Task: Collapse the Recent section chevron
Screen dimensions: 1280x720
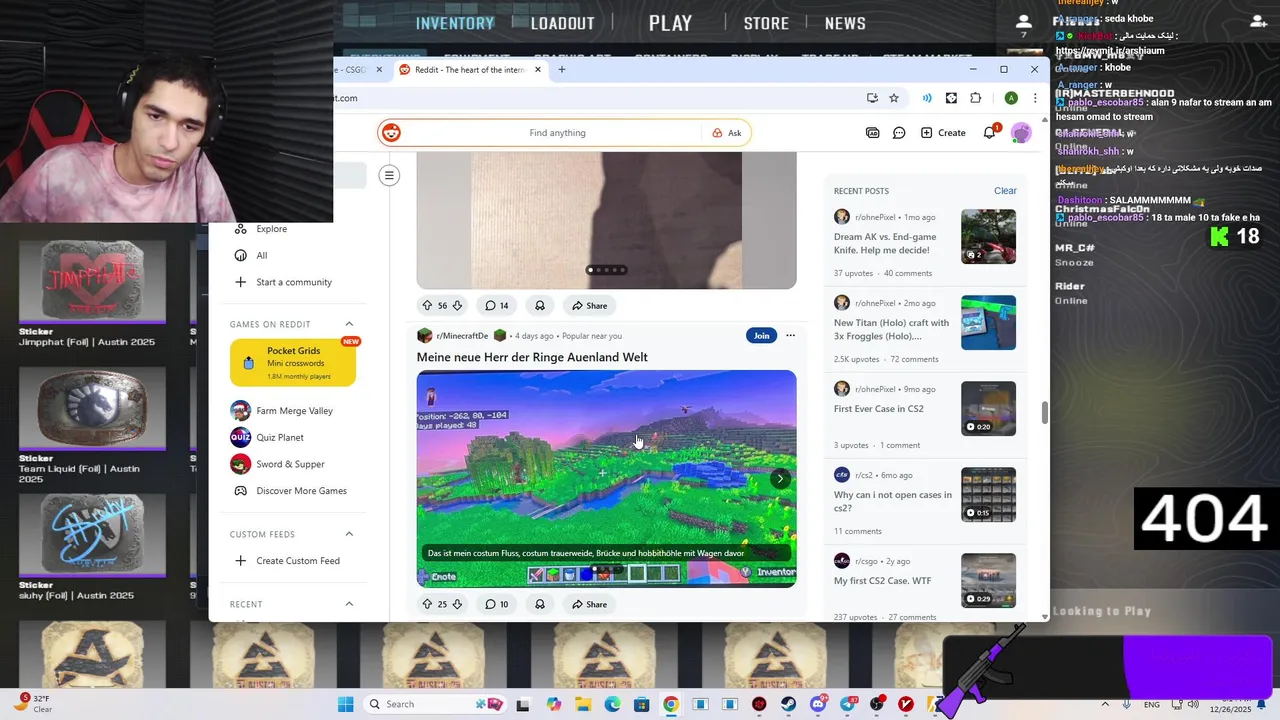Action: pyautogui.click(x=349, y=604)
